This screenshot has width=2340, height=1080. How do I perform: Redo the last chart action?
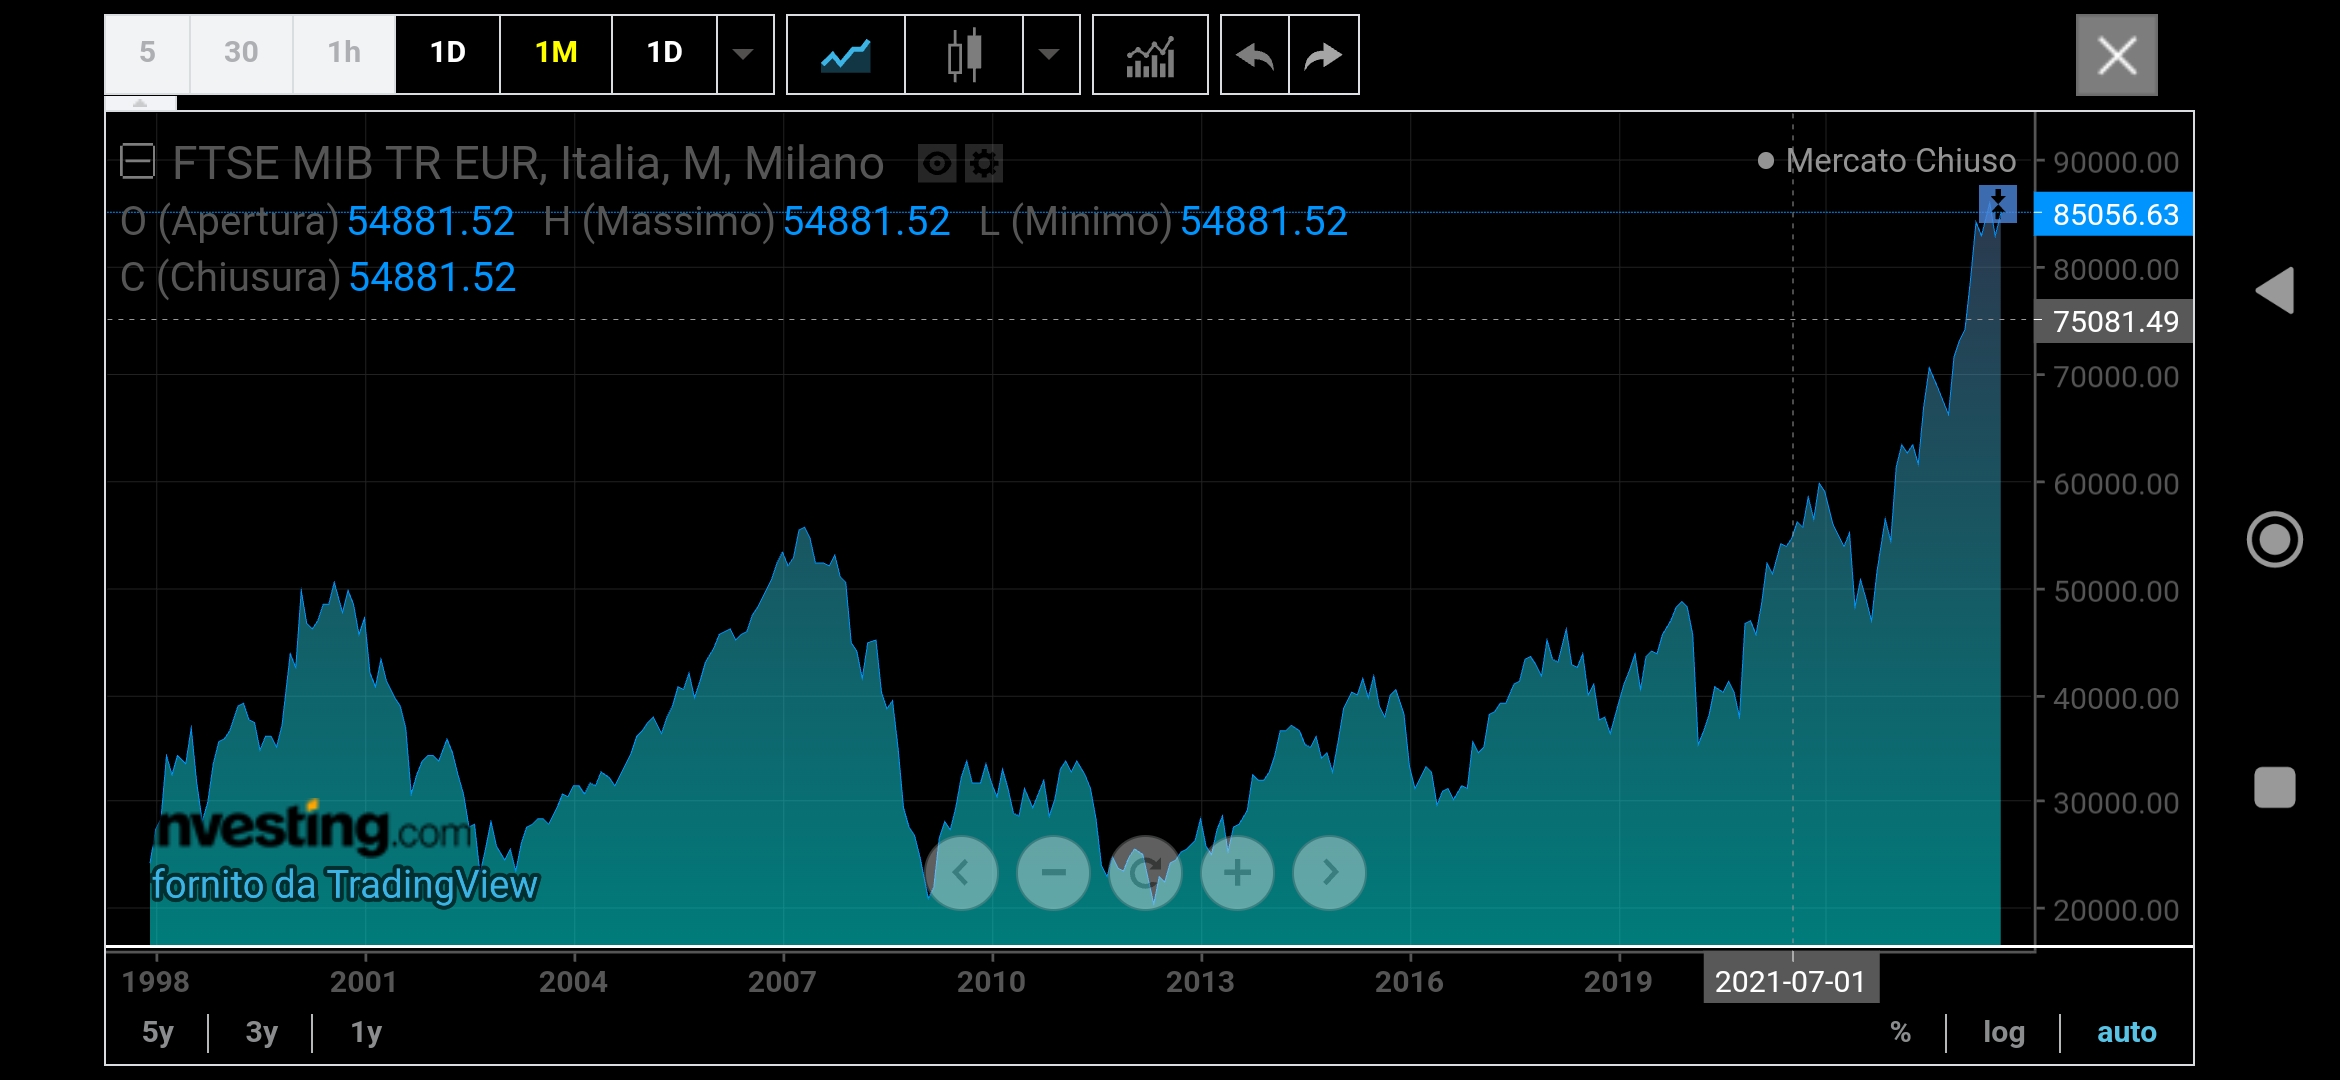coord(1324,54)
